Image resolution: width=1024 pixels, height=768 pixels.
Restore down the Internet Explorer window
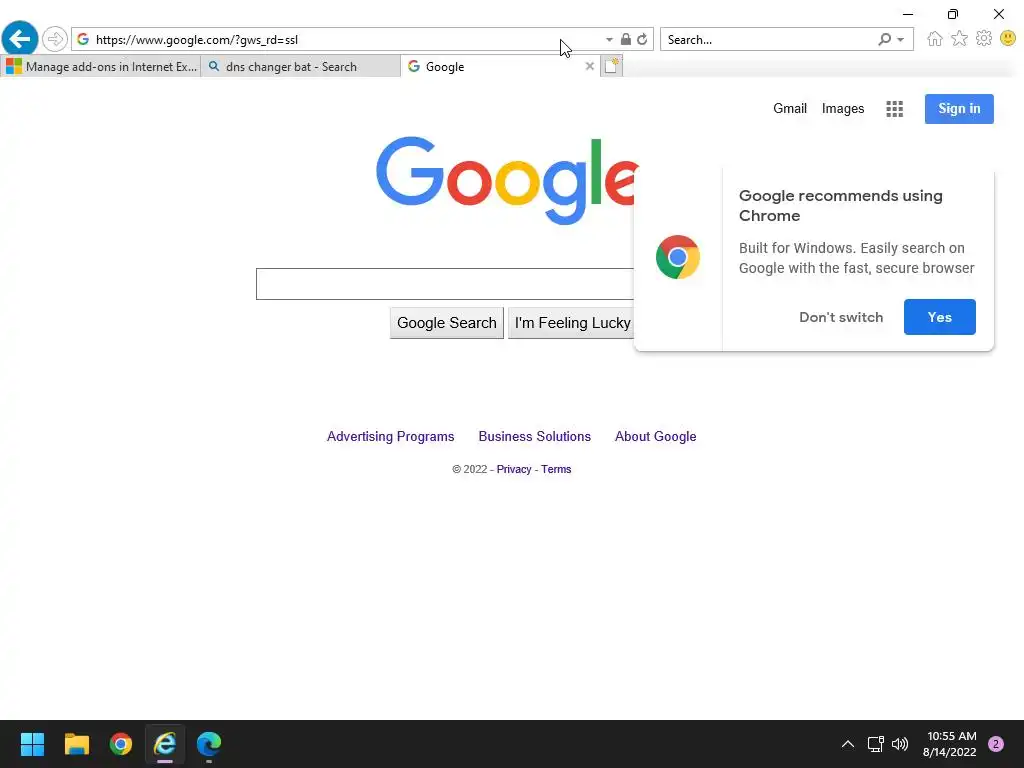coord(953,14)
